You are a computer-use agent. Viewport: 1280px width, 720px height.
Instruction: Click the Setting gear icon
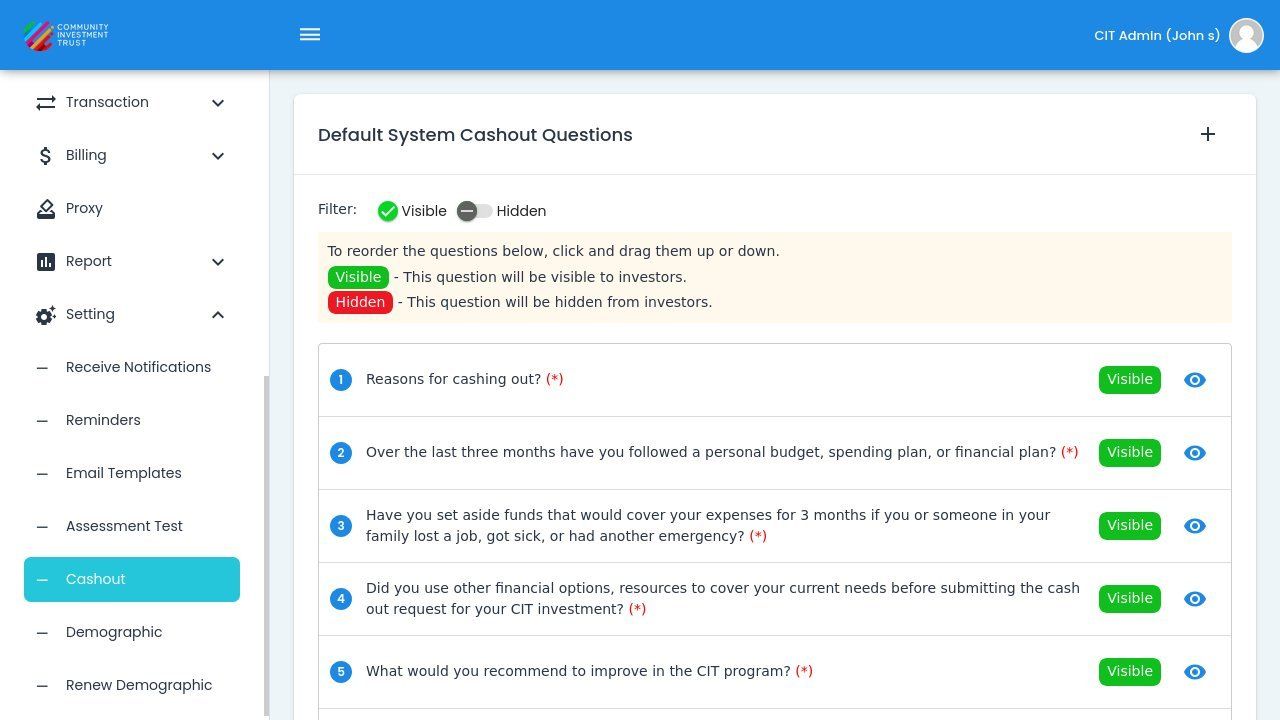[x=45, y=315]
